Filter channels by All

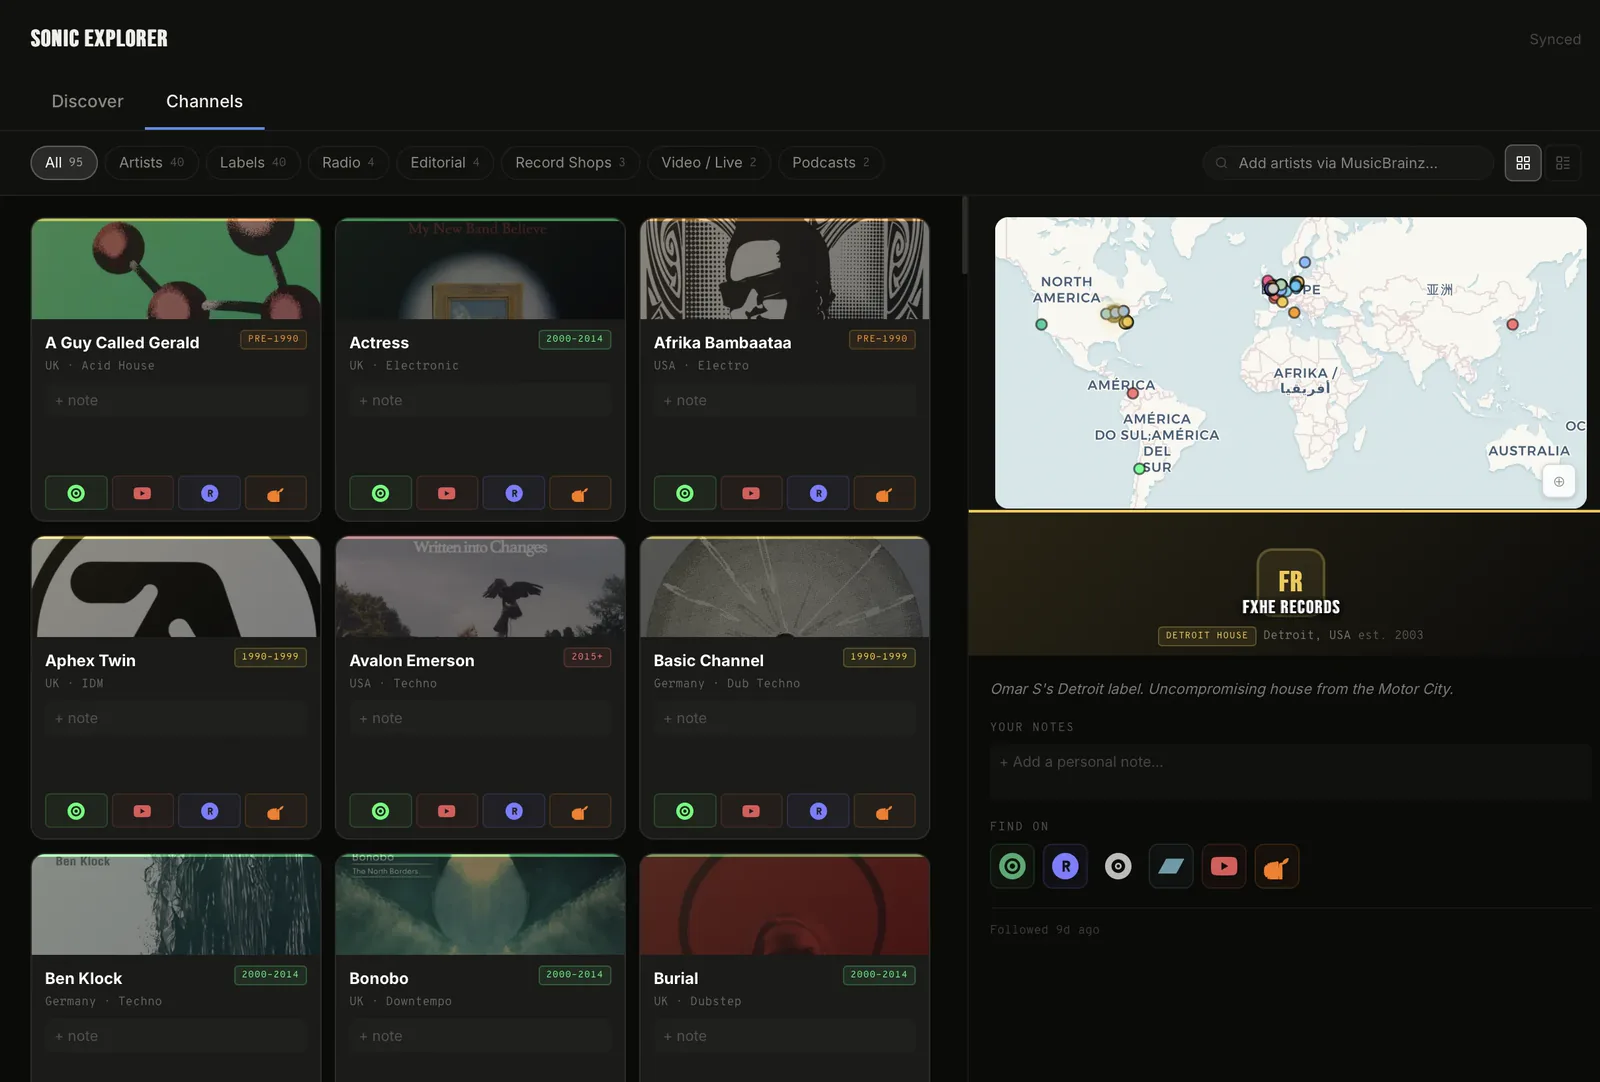pos(64,163)
